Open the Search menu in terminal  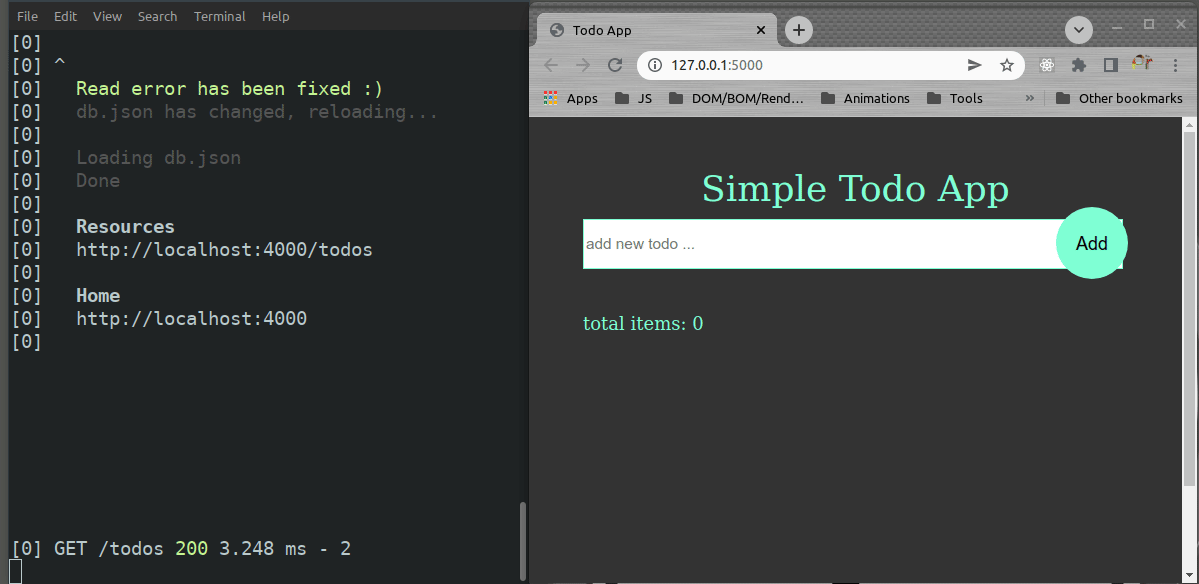(x=157, y=16)
